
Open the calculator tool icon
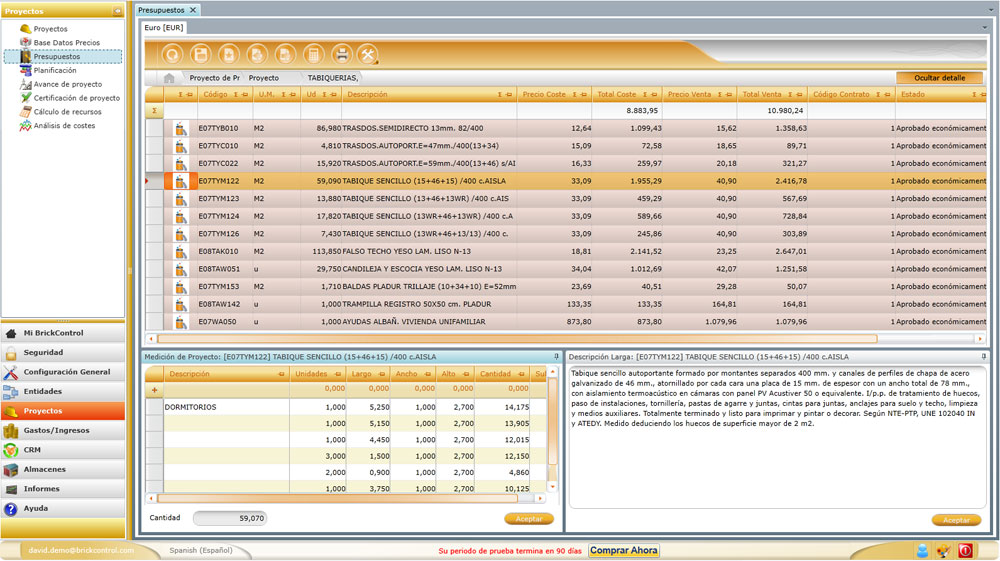(x=313, y=55)
